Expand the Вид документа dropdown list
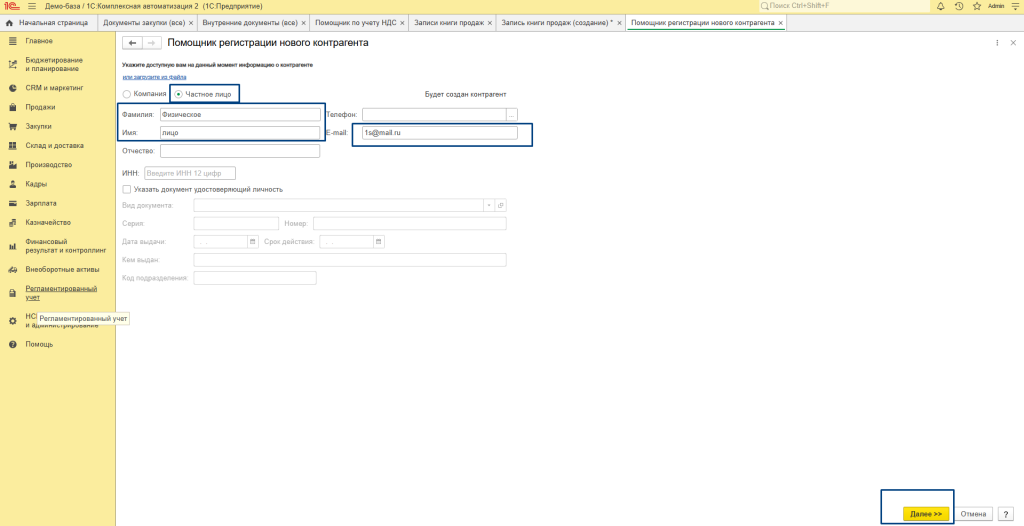The image size is (1024, 526). tap(489, 205)
